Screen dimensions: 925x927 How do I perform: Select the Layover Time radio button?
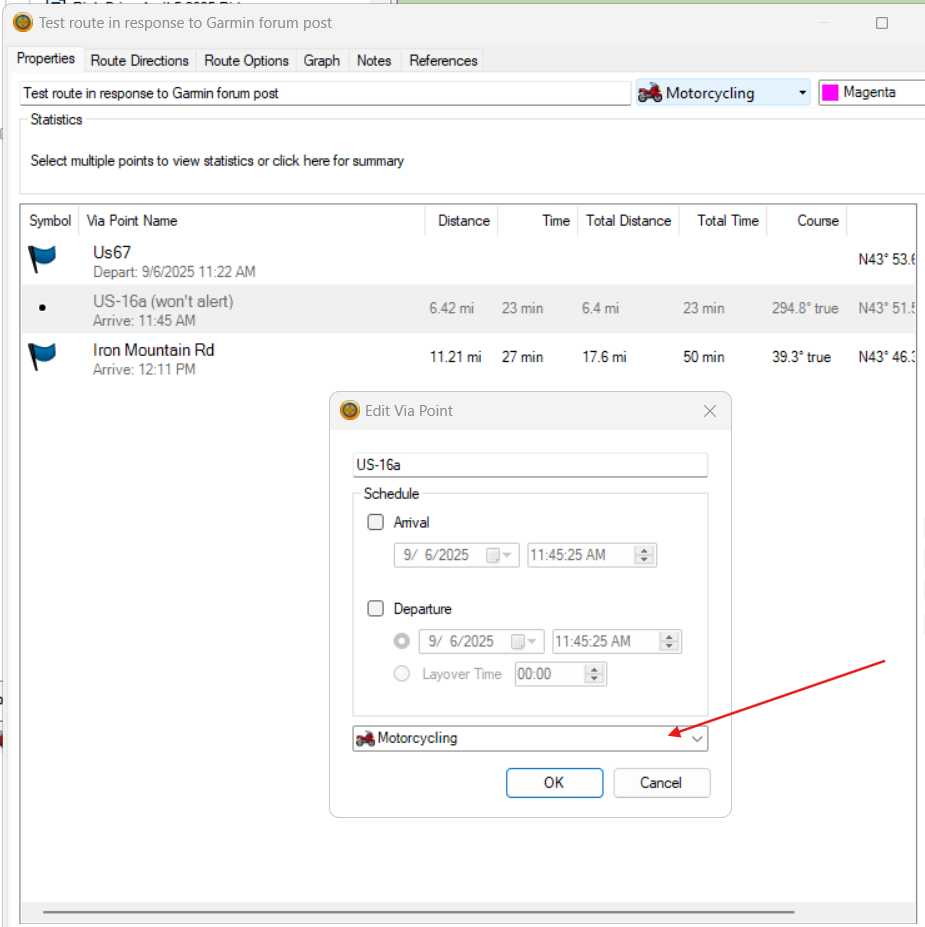[x=402, y=674]
